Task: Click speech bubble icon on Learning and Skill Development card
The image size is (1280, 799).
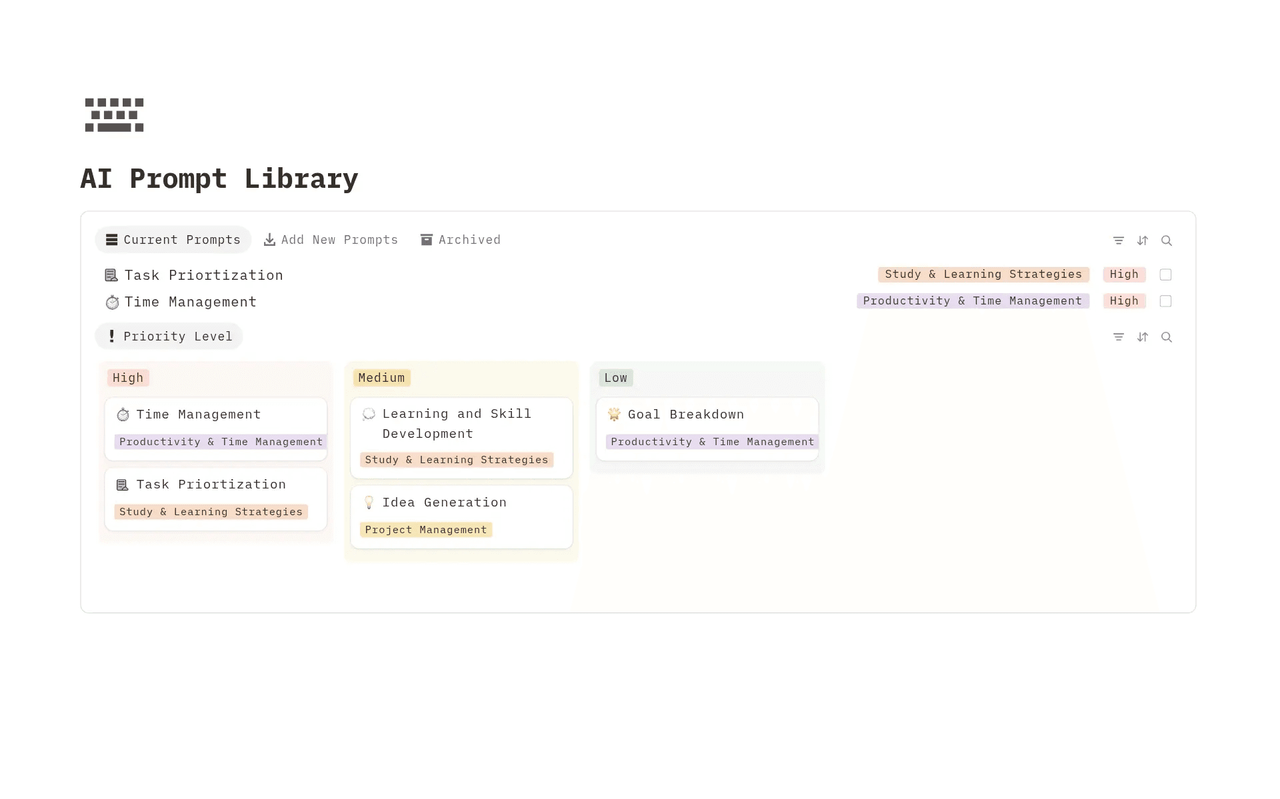Action: (x=369, y=414)
